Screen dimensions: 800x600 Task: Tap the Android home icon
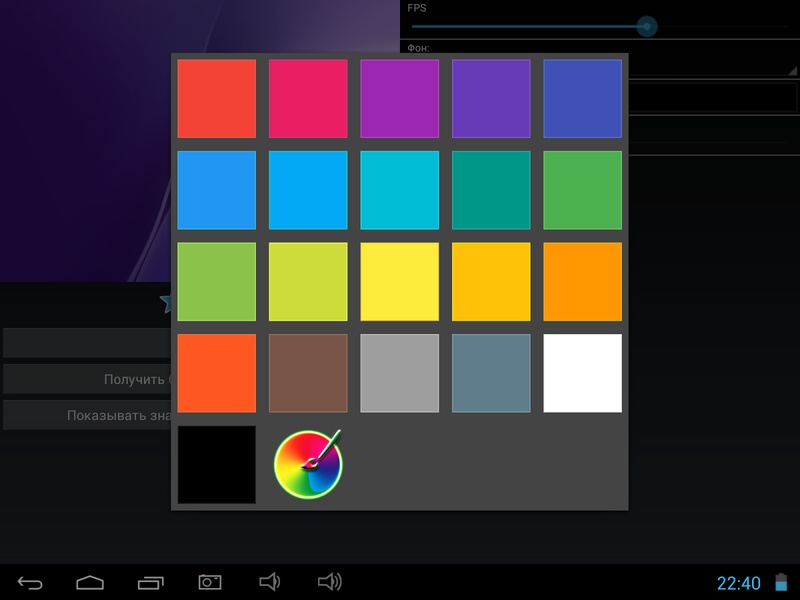(90, 582)
